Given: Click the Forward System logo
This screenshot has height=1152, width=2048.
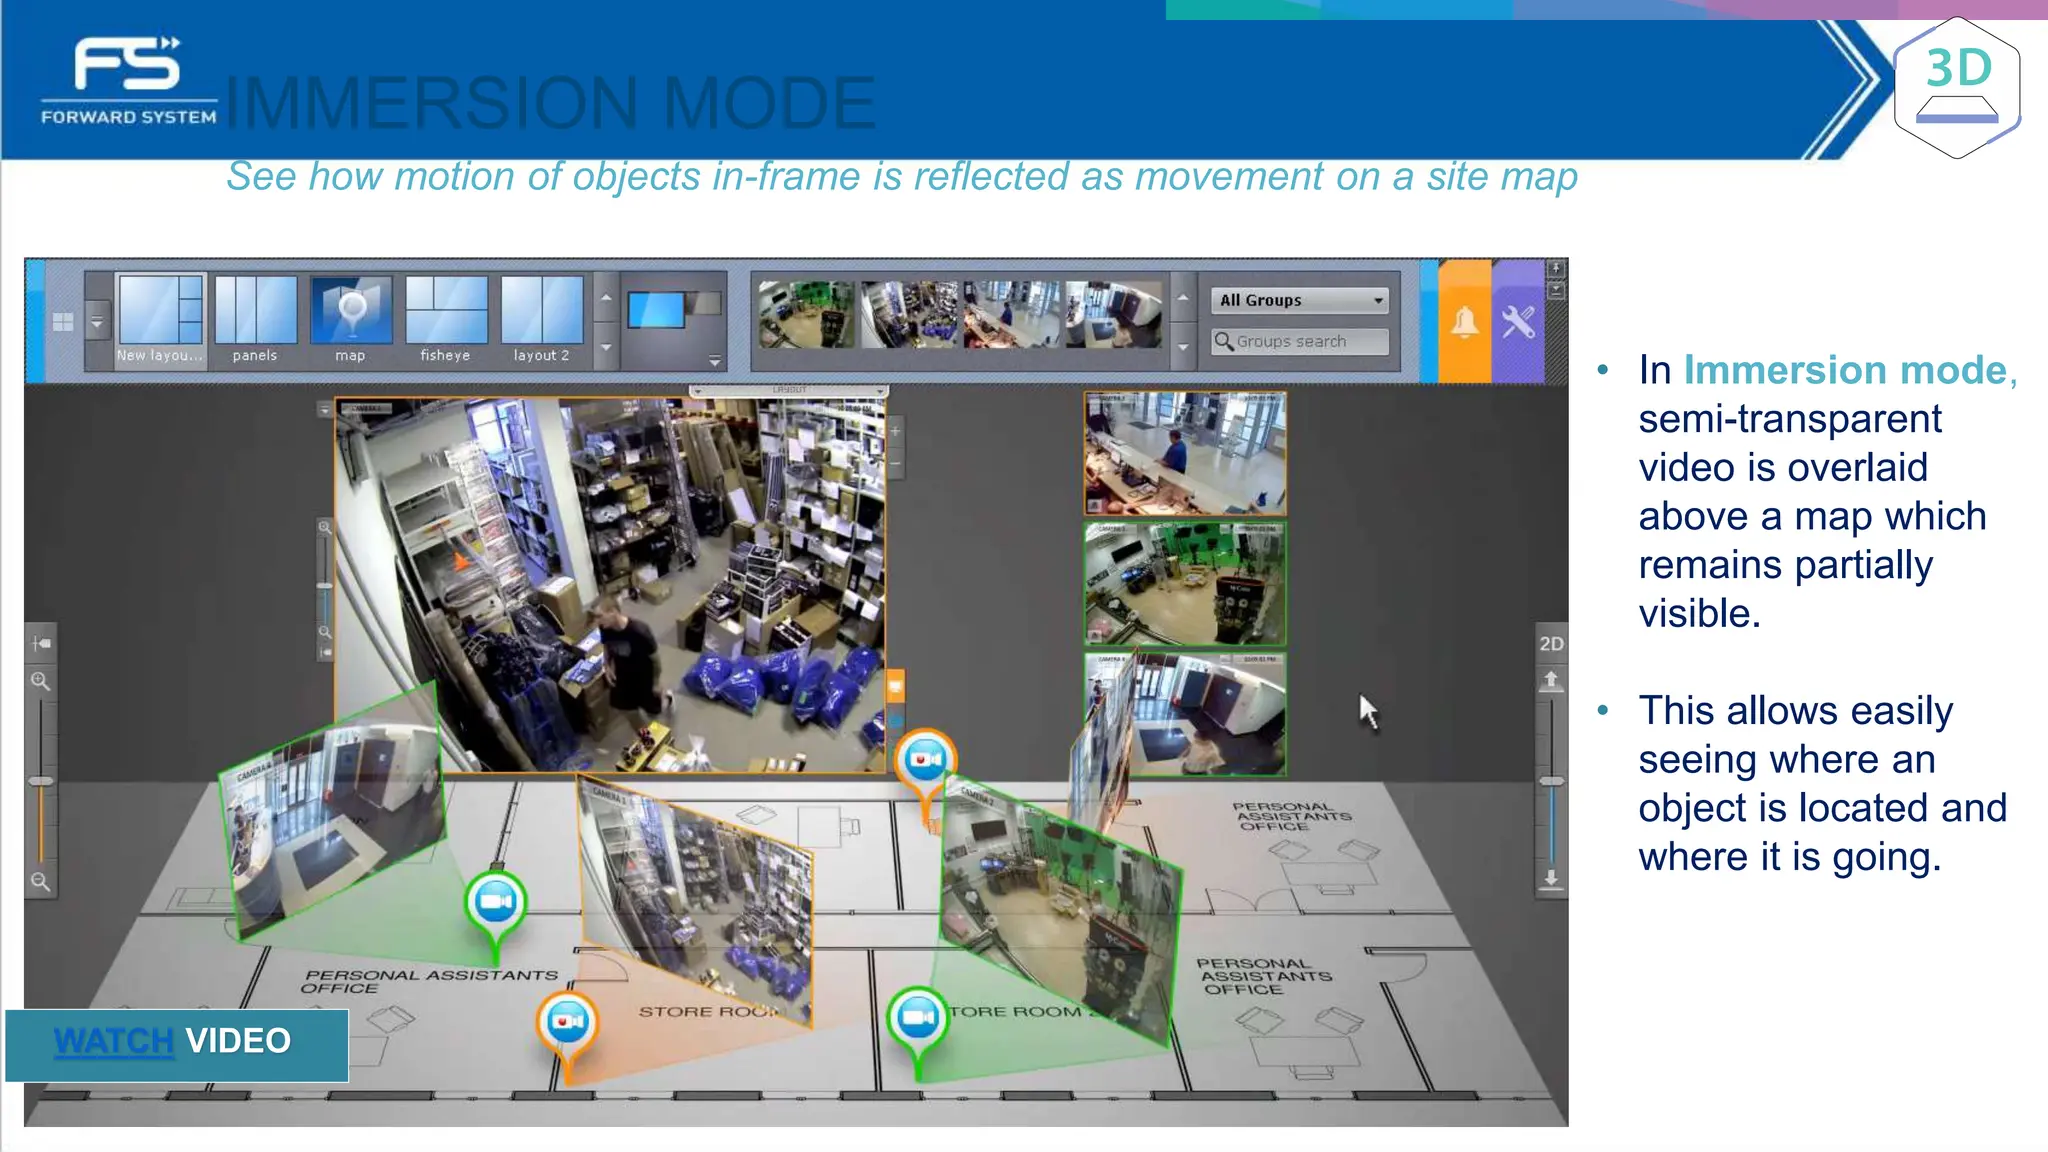Looking at the screenshot, I should (x=128, y=81).
